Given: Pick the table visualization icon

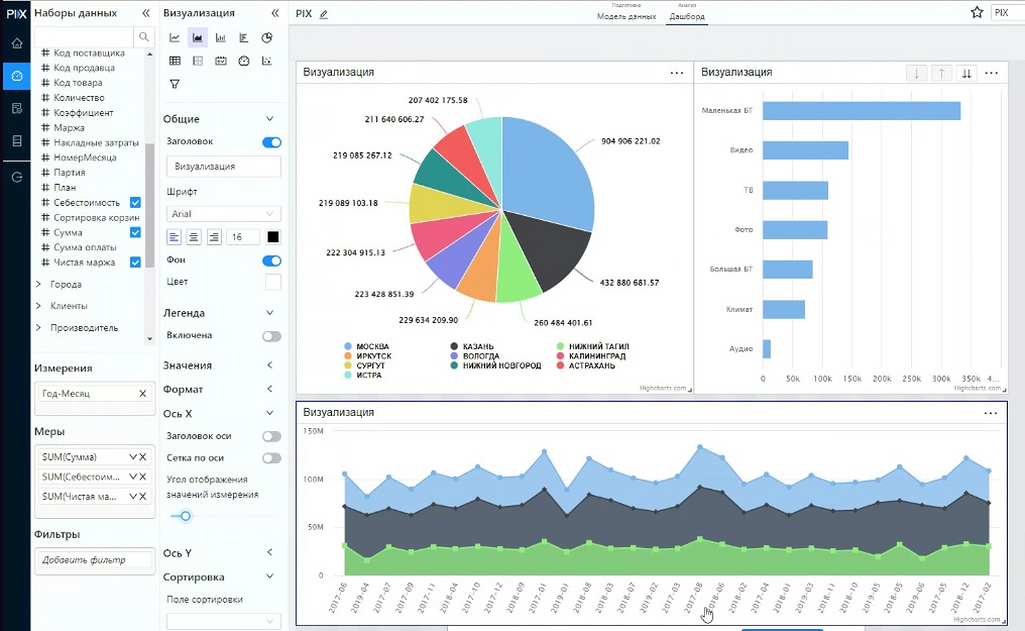Looking at the screenshot, I should [x=175, y=61].
